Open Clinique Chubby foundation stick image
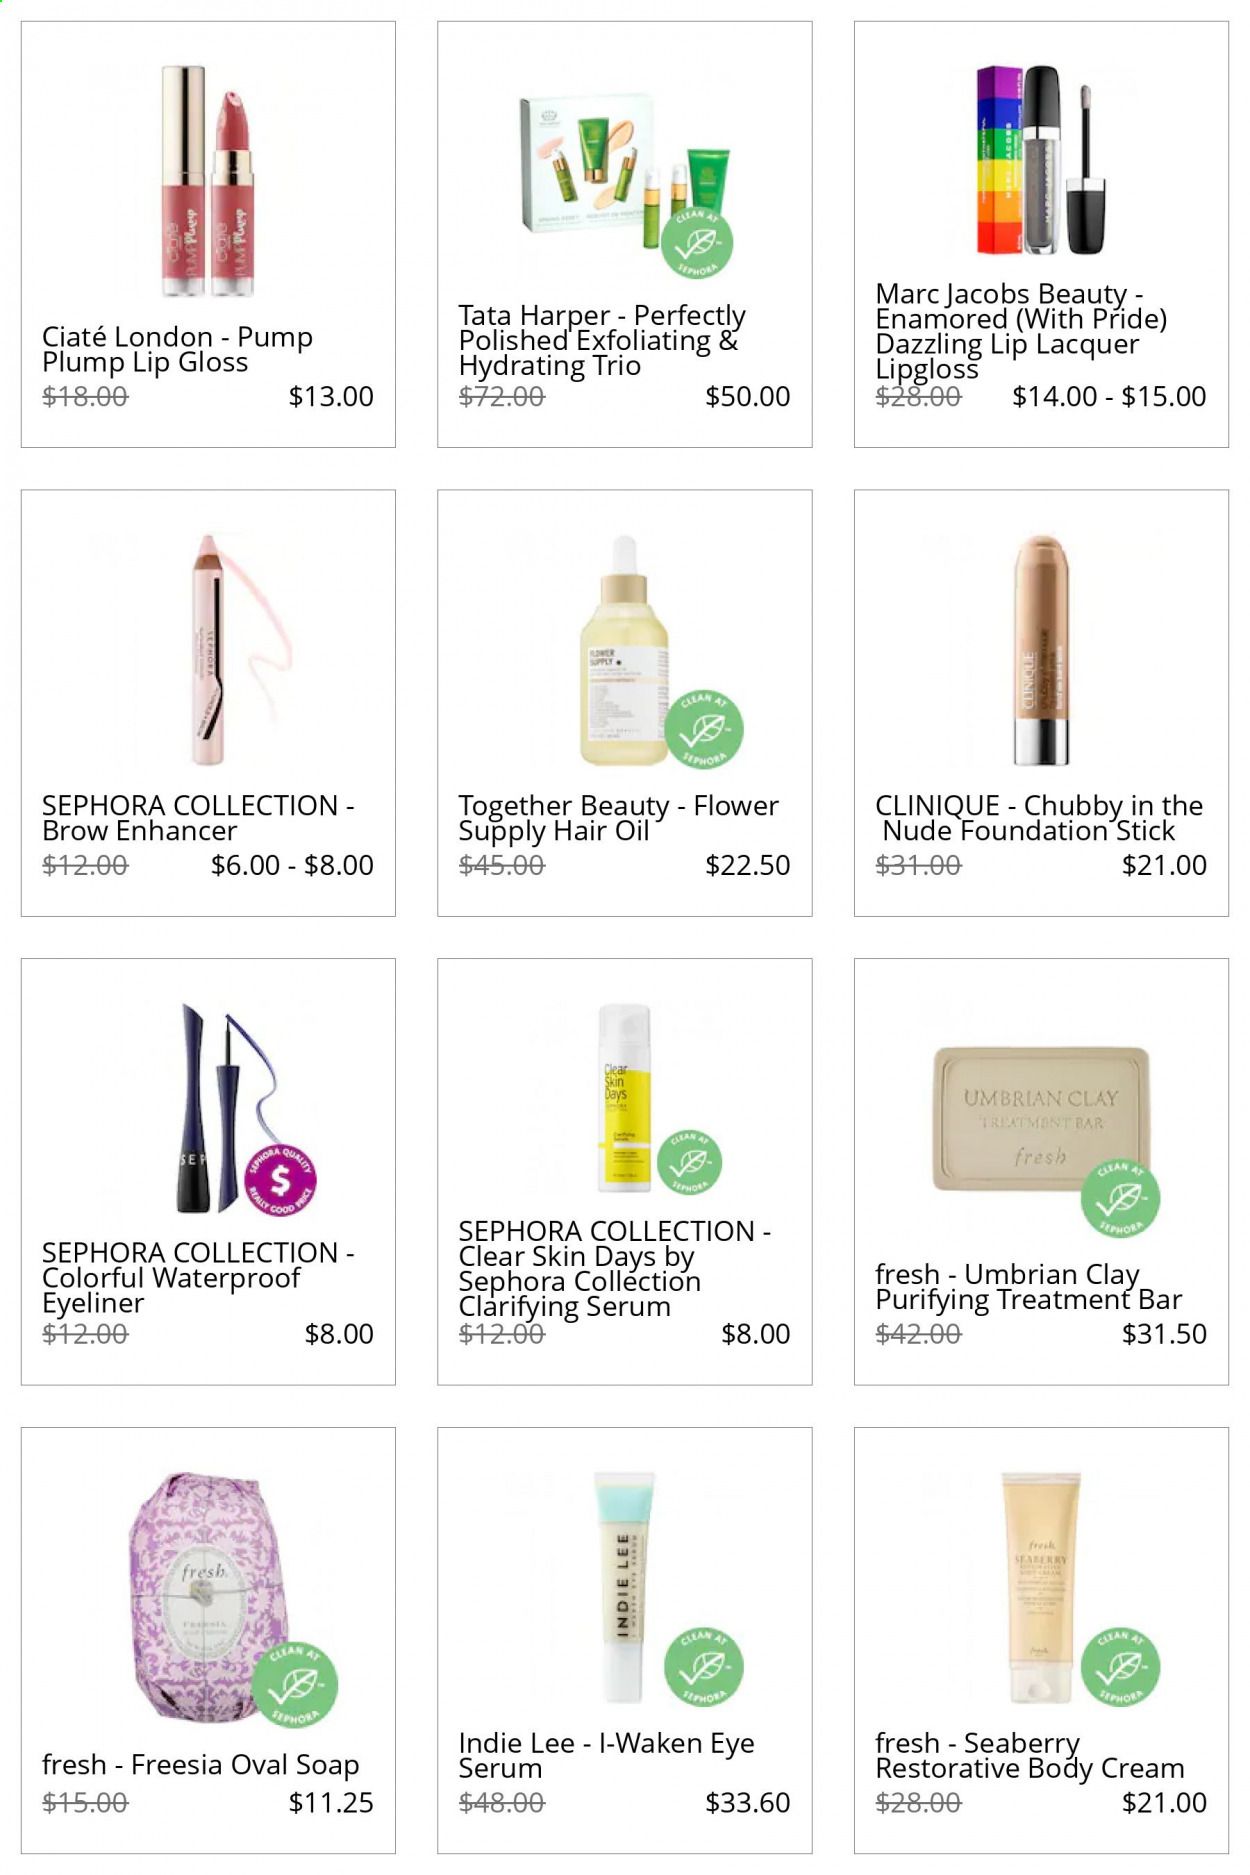Screen dimensions: 1250x1875 point(1040,650)
